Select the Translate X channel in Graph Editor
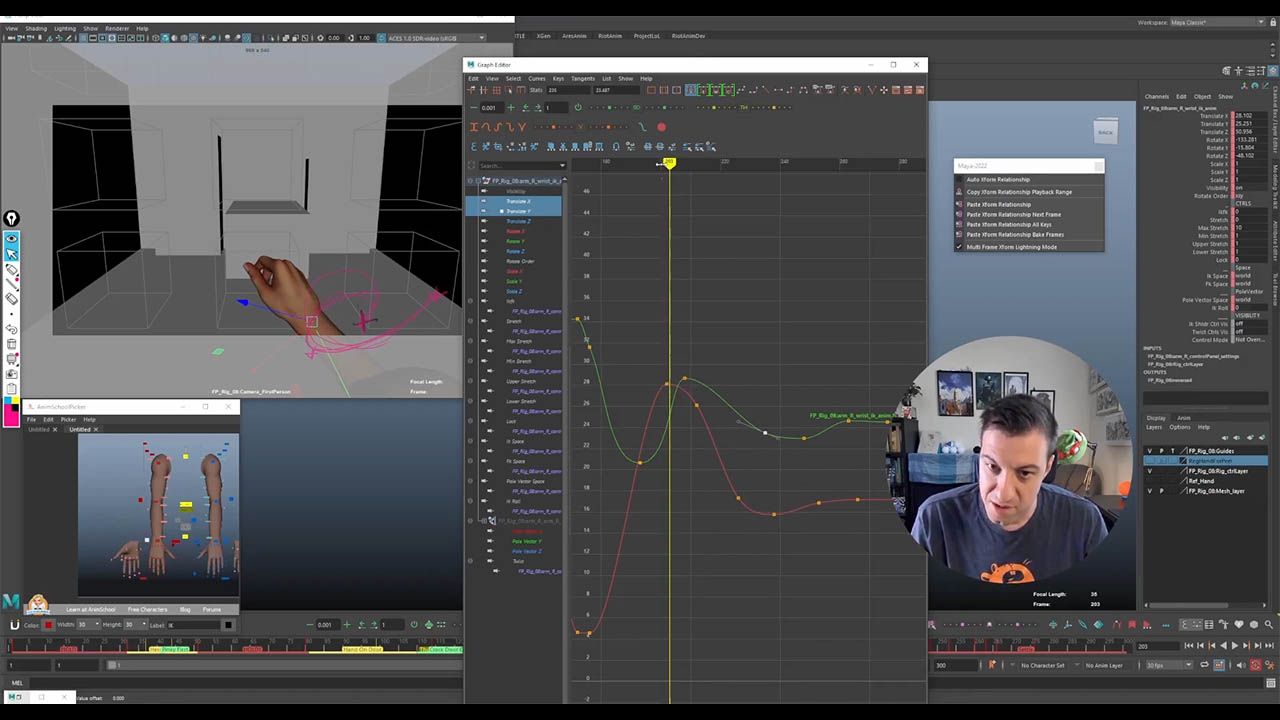Viewport: 1280px width, 720px height. click(518, 201)
